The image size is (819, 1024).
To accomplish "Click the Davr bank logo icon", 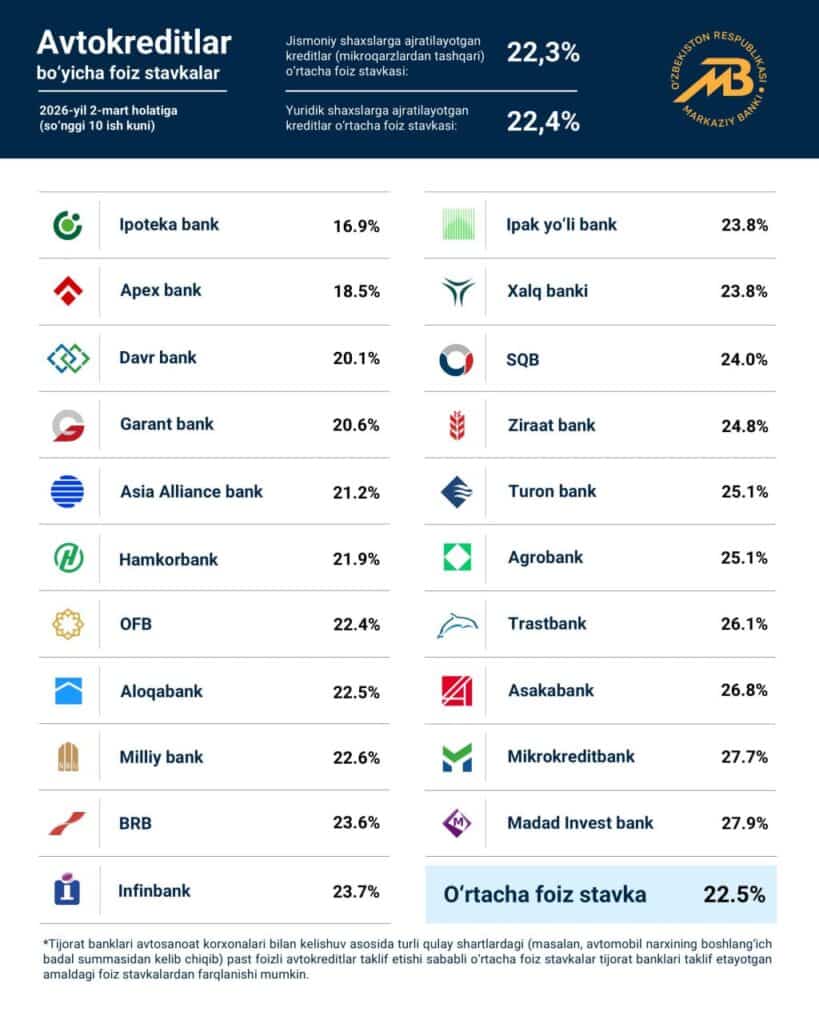I will (67, 357).
